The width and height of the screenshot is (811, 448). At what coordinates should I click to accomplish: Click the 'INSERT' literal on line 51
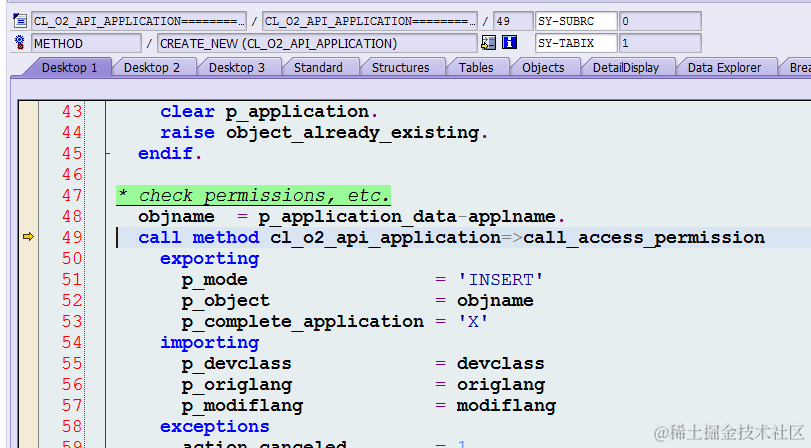(501, 280)
